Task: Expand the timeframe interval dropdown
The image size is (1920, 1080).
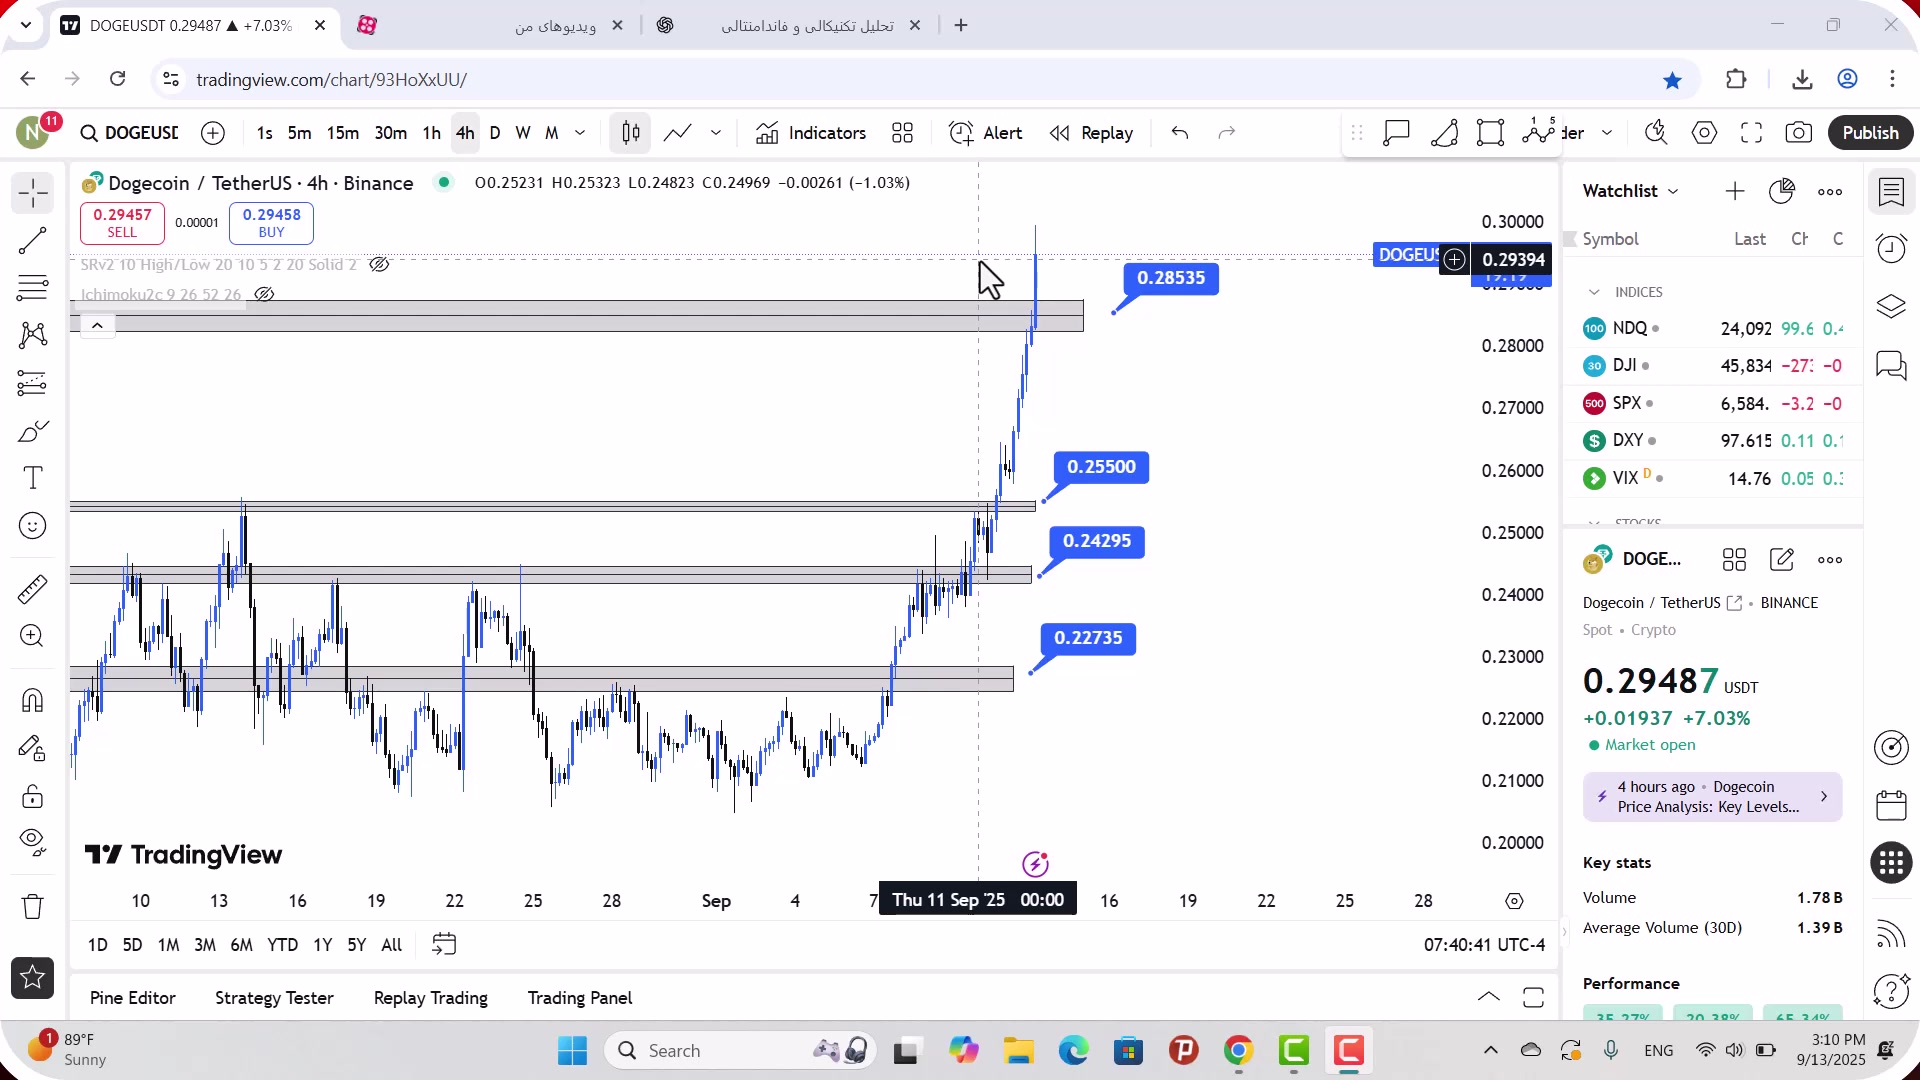Action: [x=580, y=133]
